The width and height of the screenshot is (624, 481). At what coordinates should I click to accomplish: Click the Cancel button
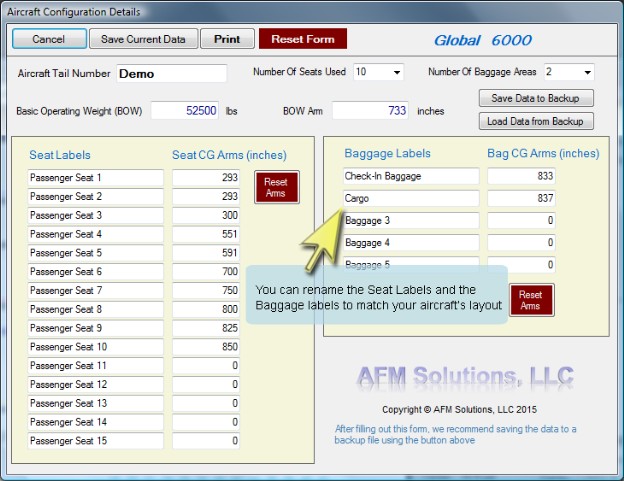[49, 39]
